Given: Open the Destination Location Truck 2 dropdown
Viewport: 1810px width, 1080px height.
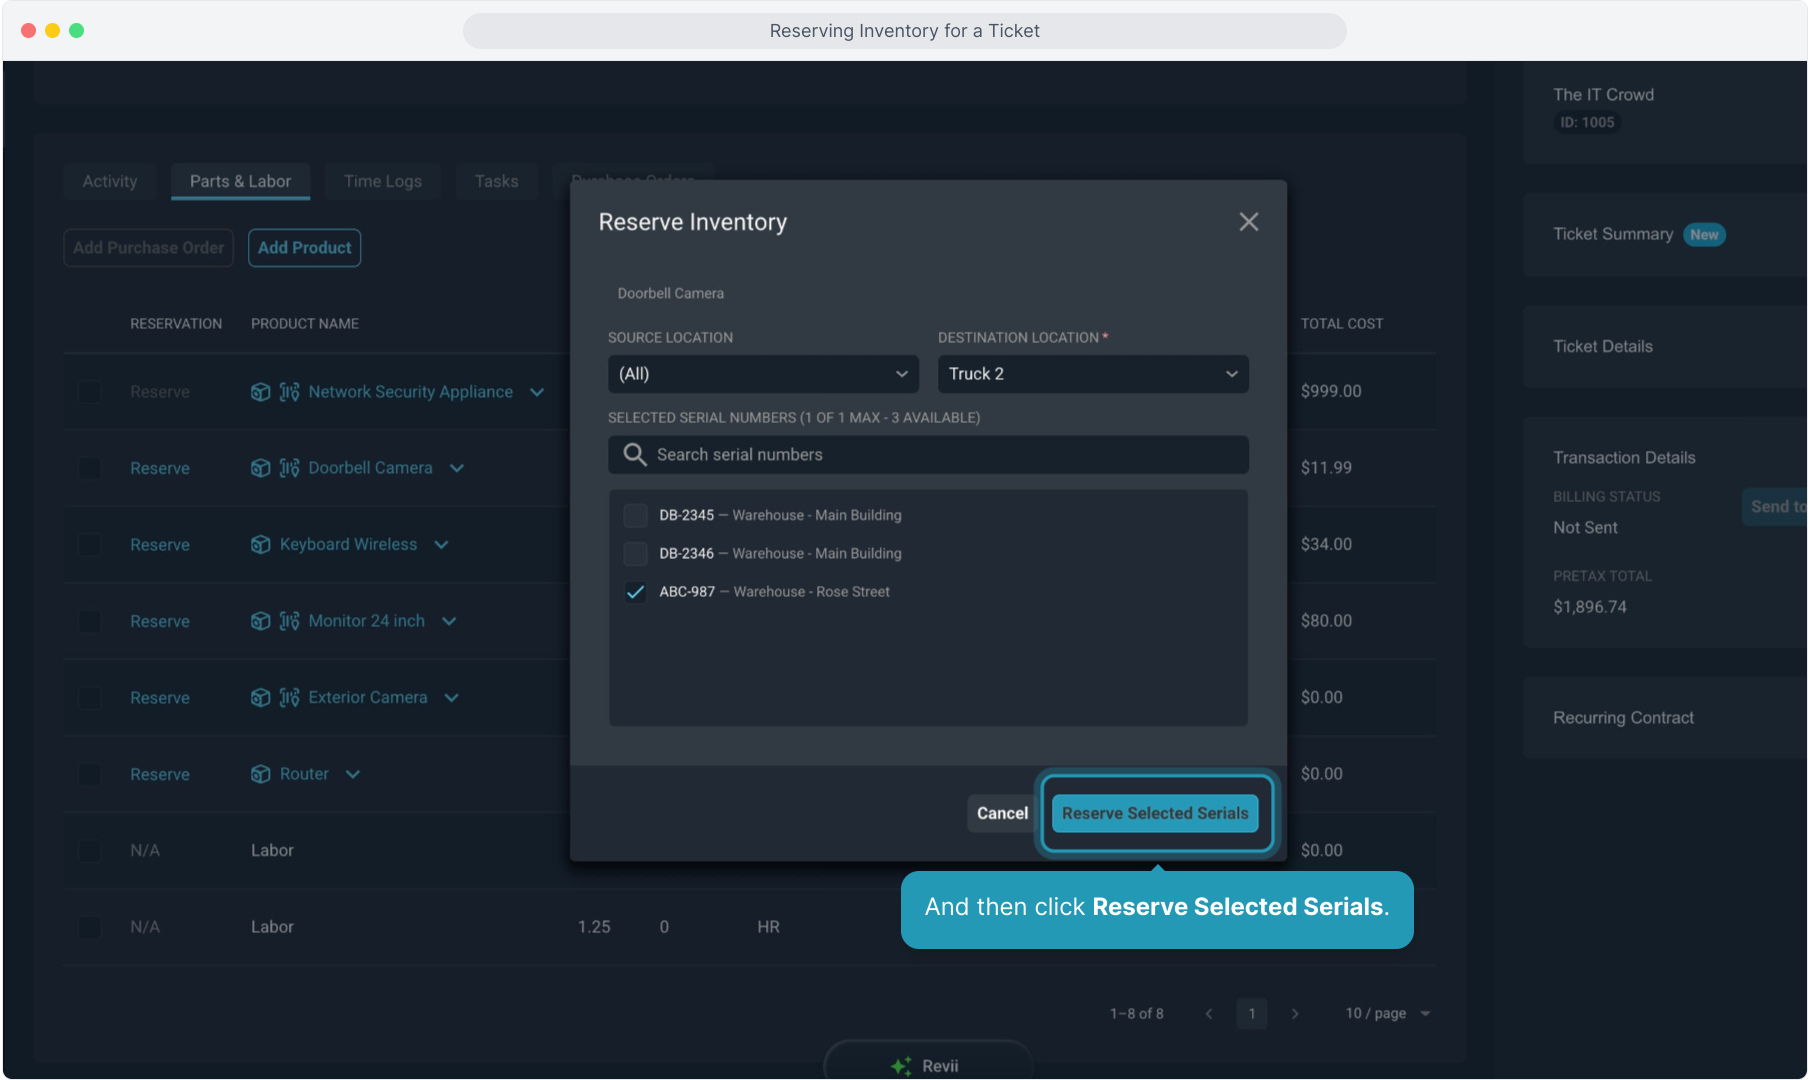Looking at the screenshot, I should 1092,374.
